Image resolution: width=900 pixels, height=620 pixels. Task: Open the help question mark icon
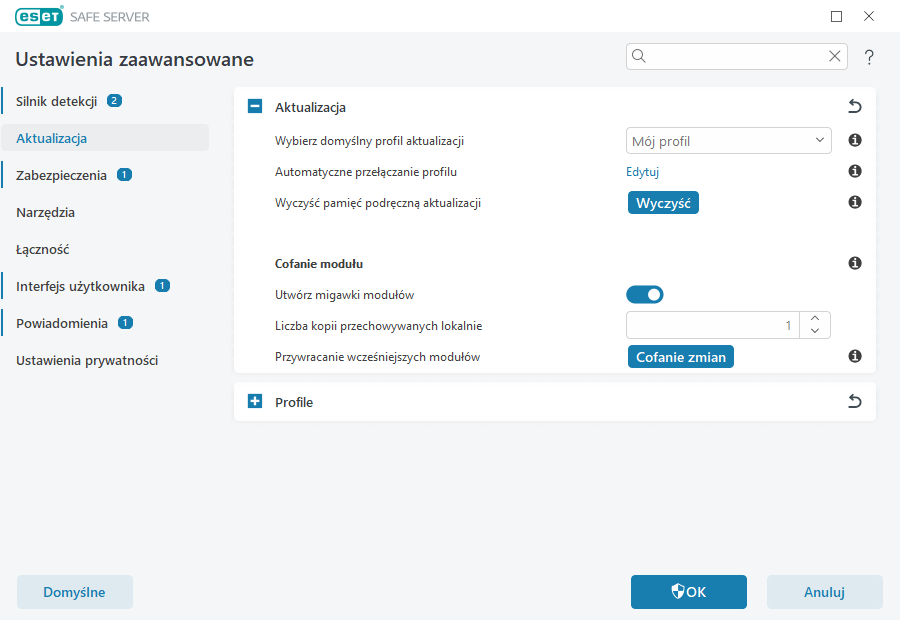868,56
